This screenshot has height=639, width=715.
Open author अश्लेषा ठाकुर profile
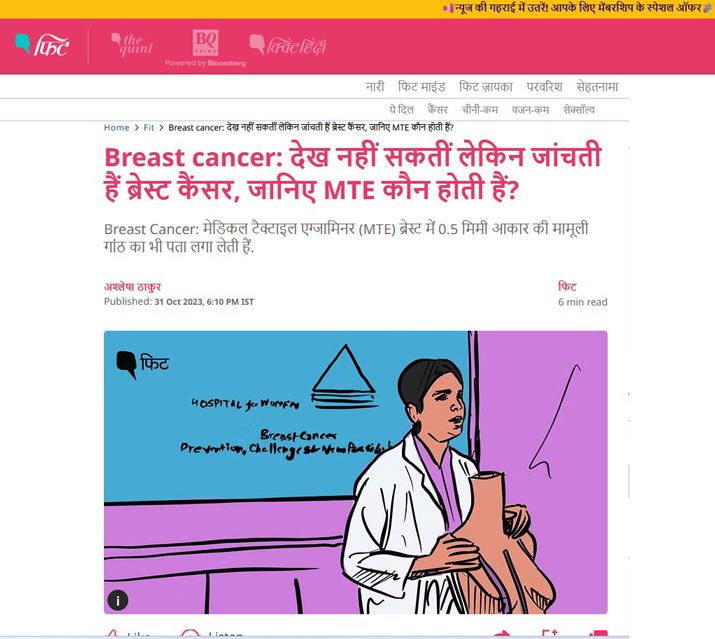(132, 287)
